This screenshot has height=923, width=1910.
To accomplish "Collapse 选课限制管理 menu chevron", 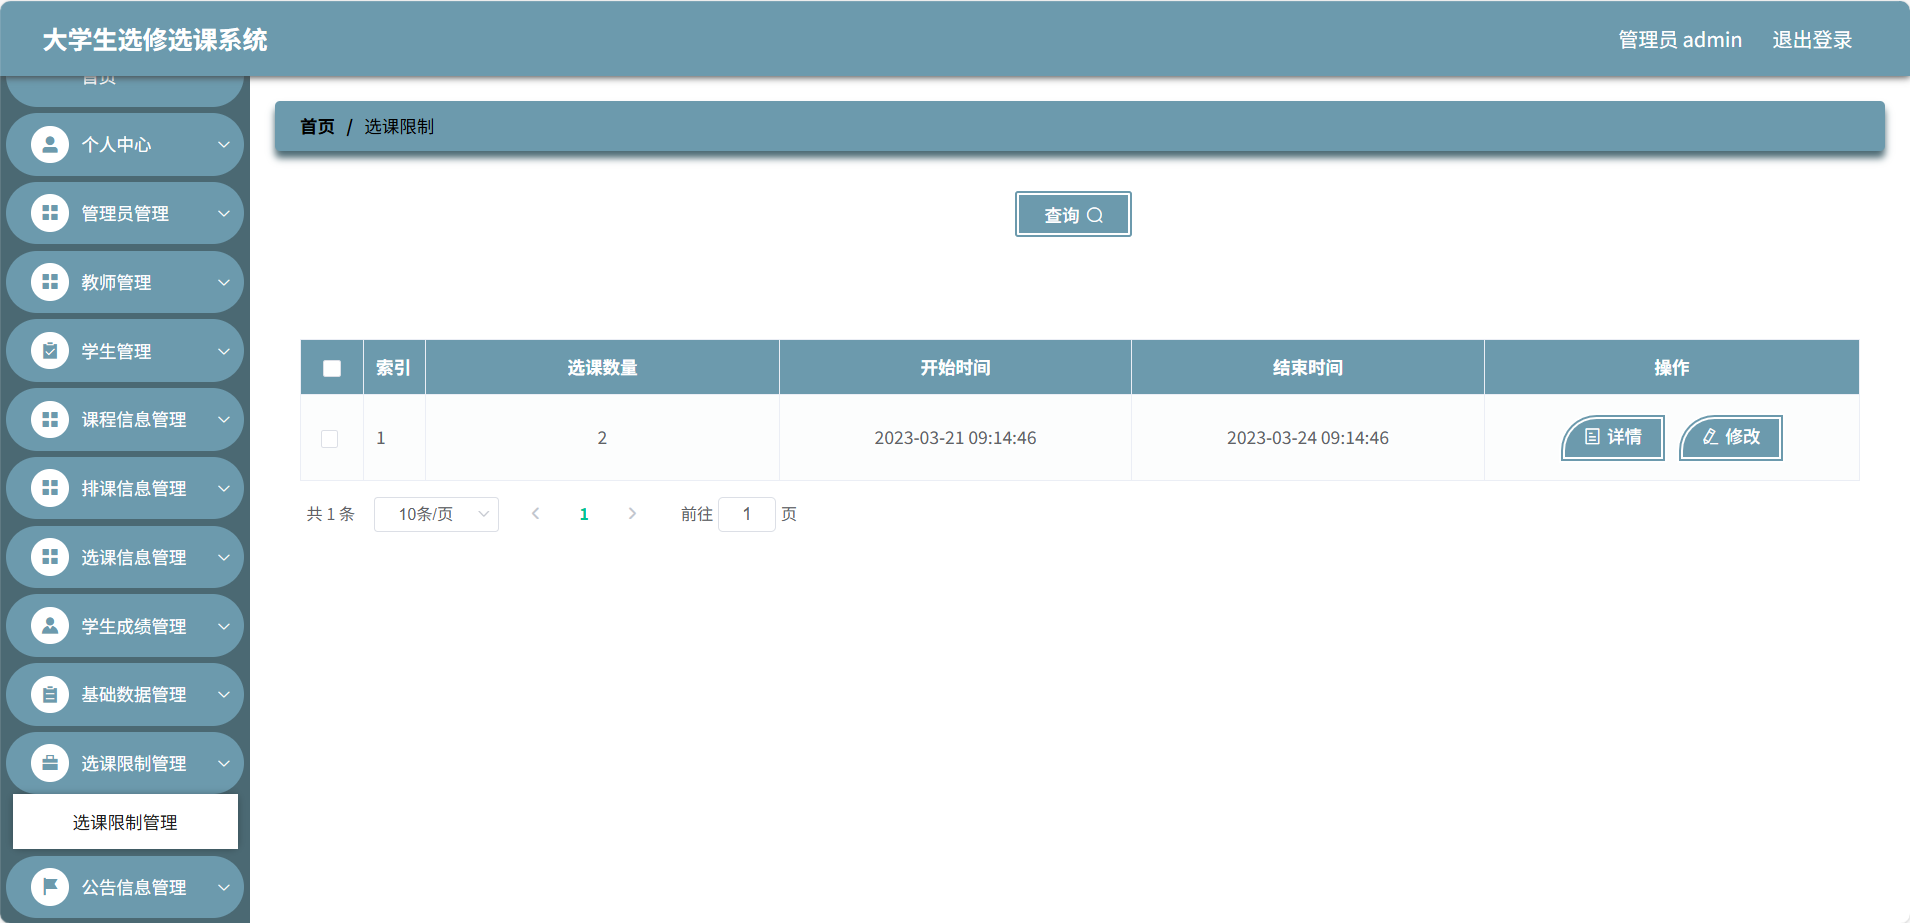I will [x=224, y=763].
